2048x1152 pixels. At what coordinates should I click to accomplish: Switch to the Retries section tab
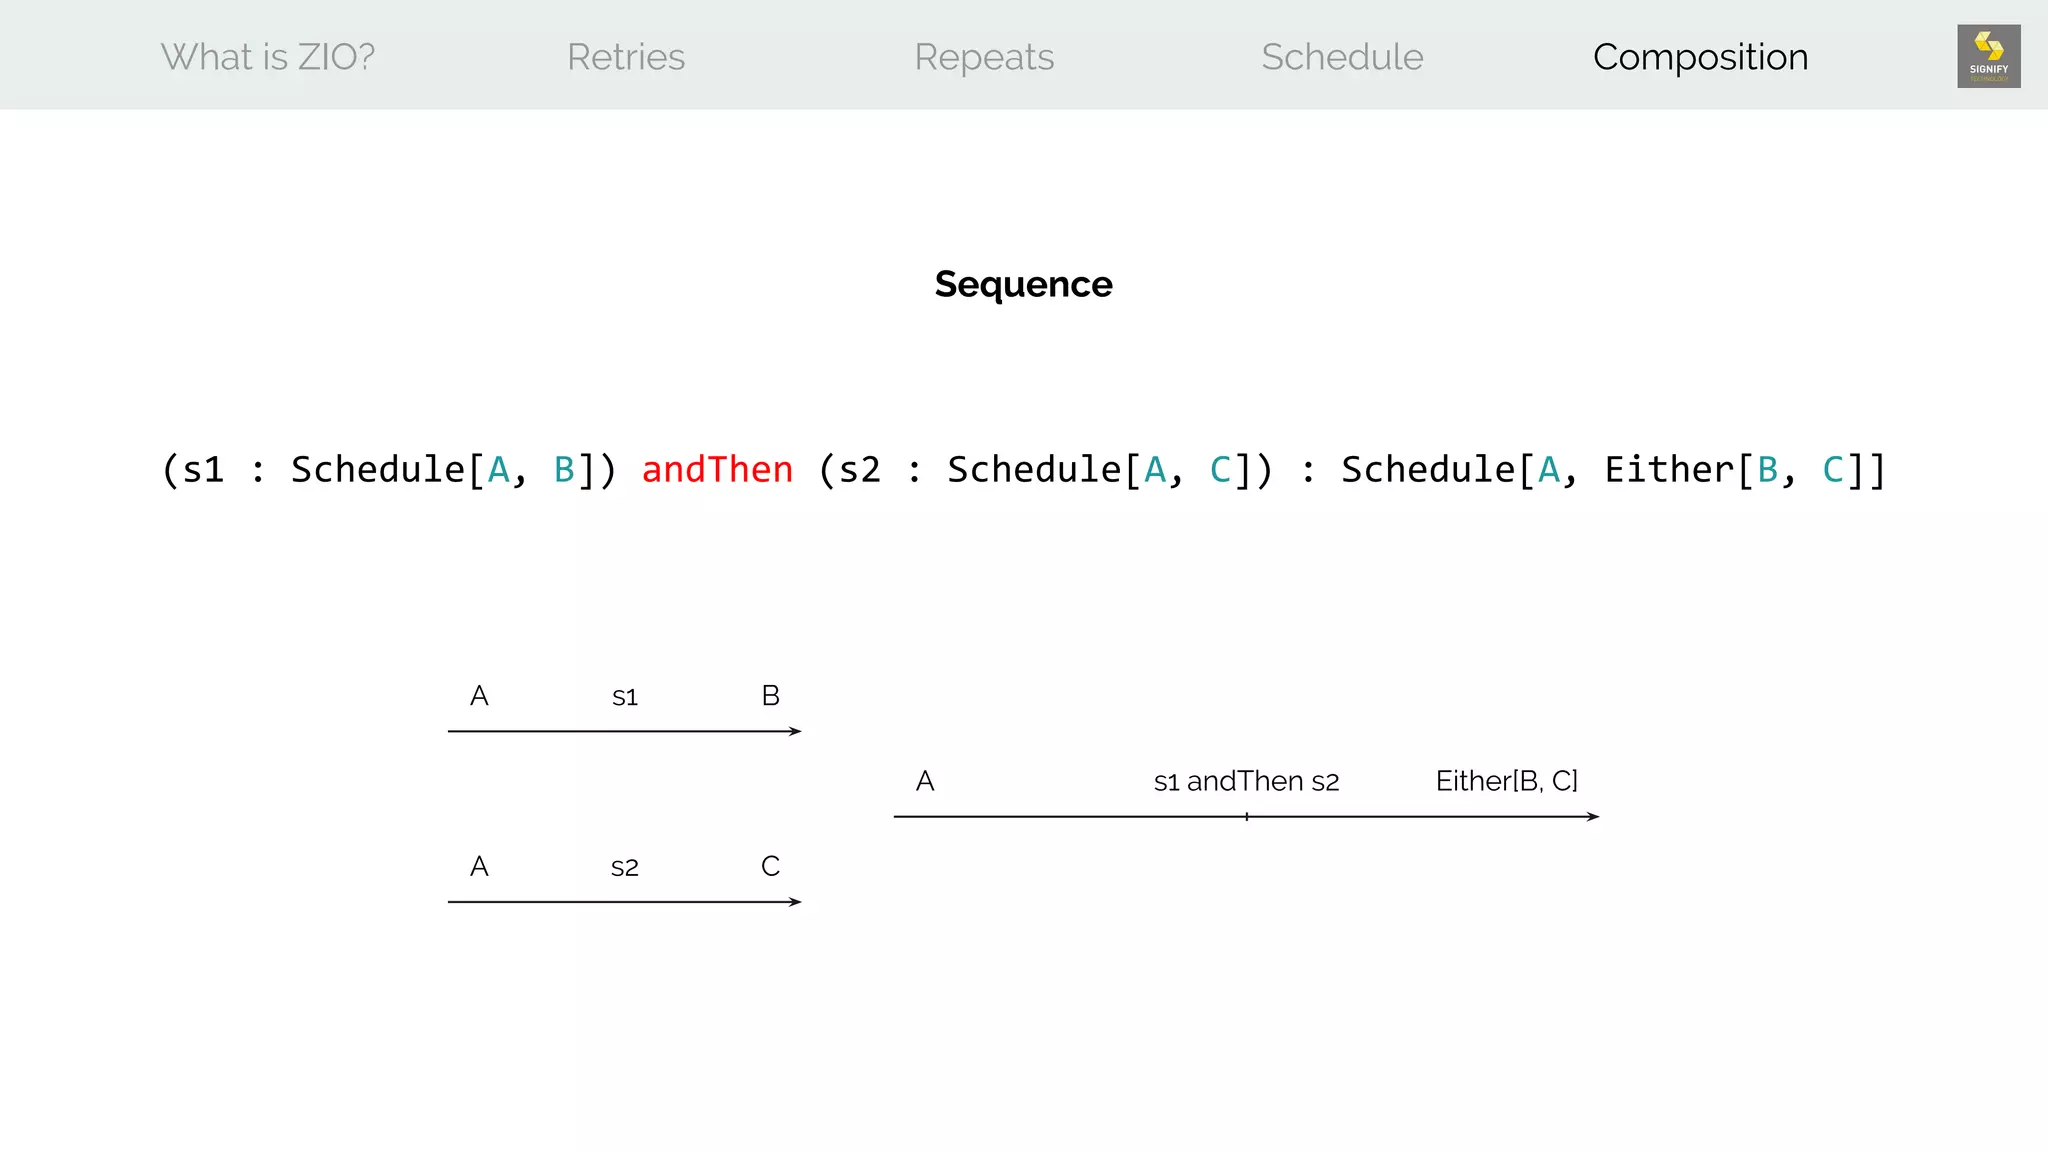click(x=626, y=57)
